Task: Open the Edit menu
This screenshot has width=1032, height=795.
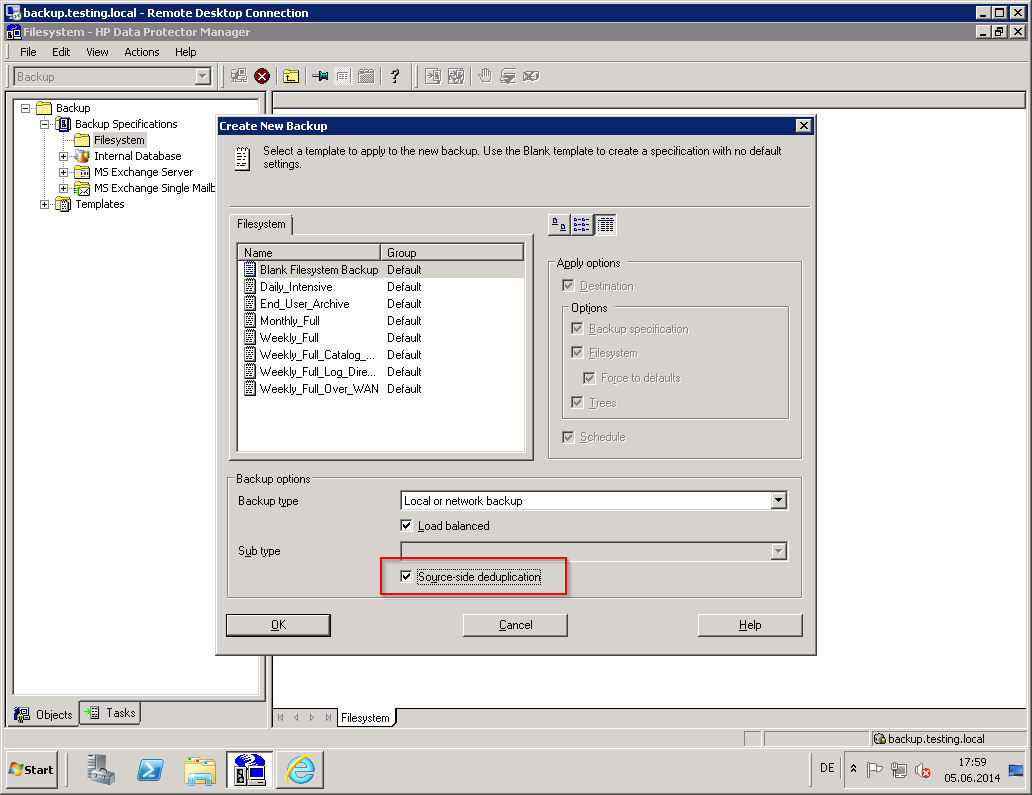Action: (61, 52)
